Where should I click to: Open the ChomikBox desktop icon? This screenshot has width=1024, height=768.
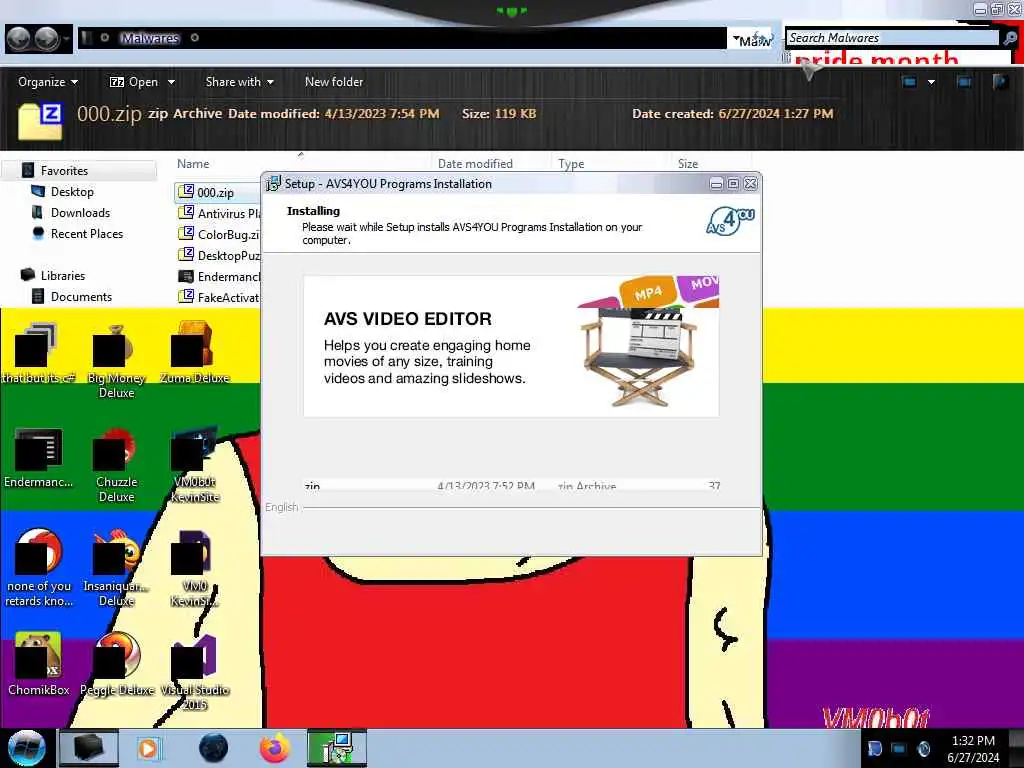38,664
